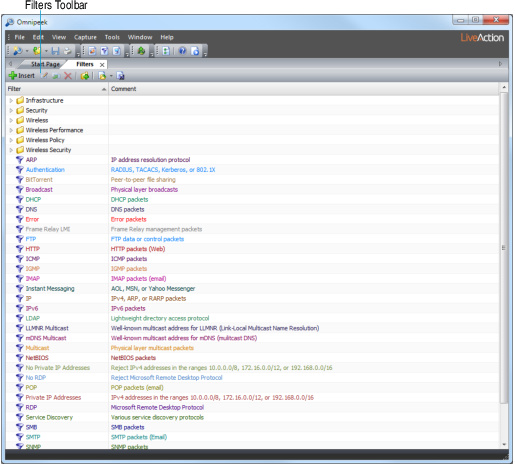
Task: Select the No Private IP Addresses filter
Action: click(58, 368)
